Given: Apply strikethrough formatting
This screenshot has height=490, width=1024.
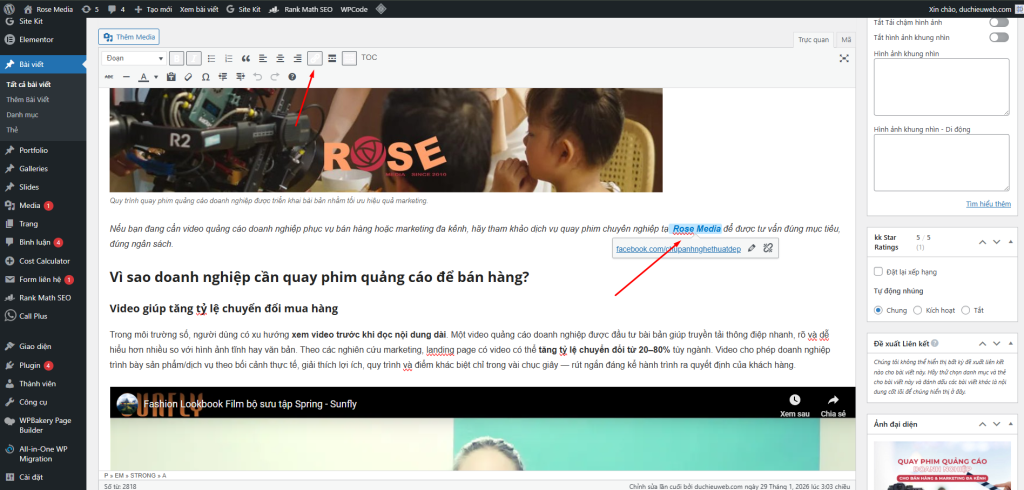Looking at the screenshot, I should pyautogui.click(x=108, y=76).
